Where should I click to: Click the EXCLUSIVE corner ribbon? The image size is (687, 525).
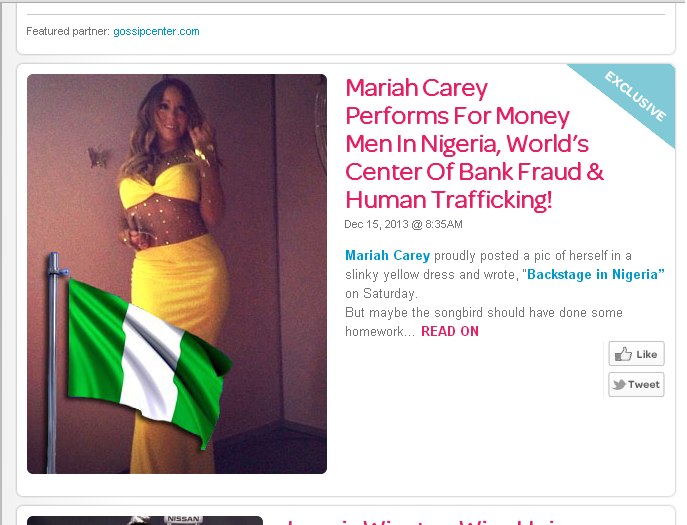pos(631,99)
